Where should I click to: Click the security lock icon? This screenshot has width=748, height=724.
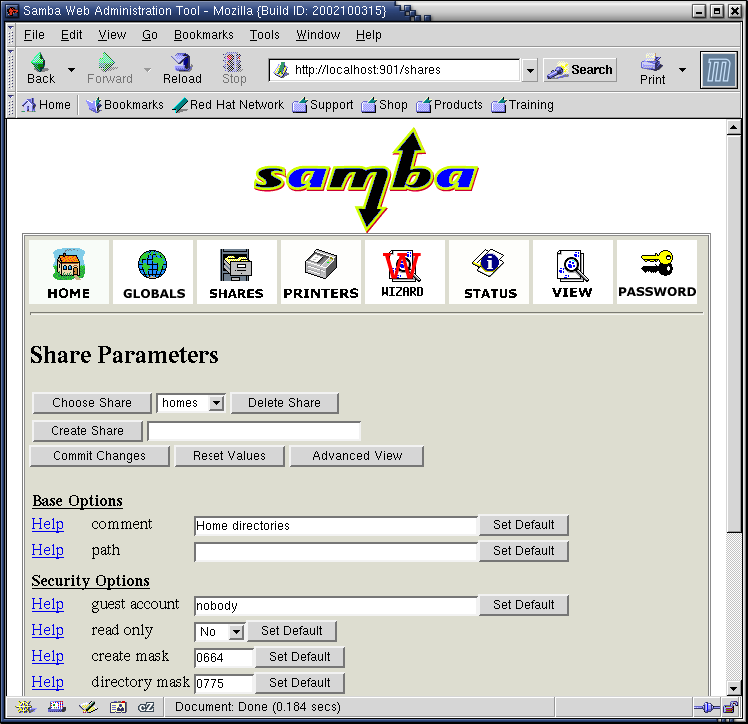(731, 707)
